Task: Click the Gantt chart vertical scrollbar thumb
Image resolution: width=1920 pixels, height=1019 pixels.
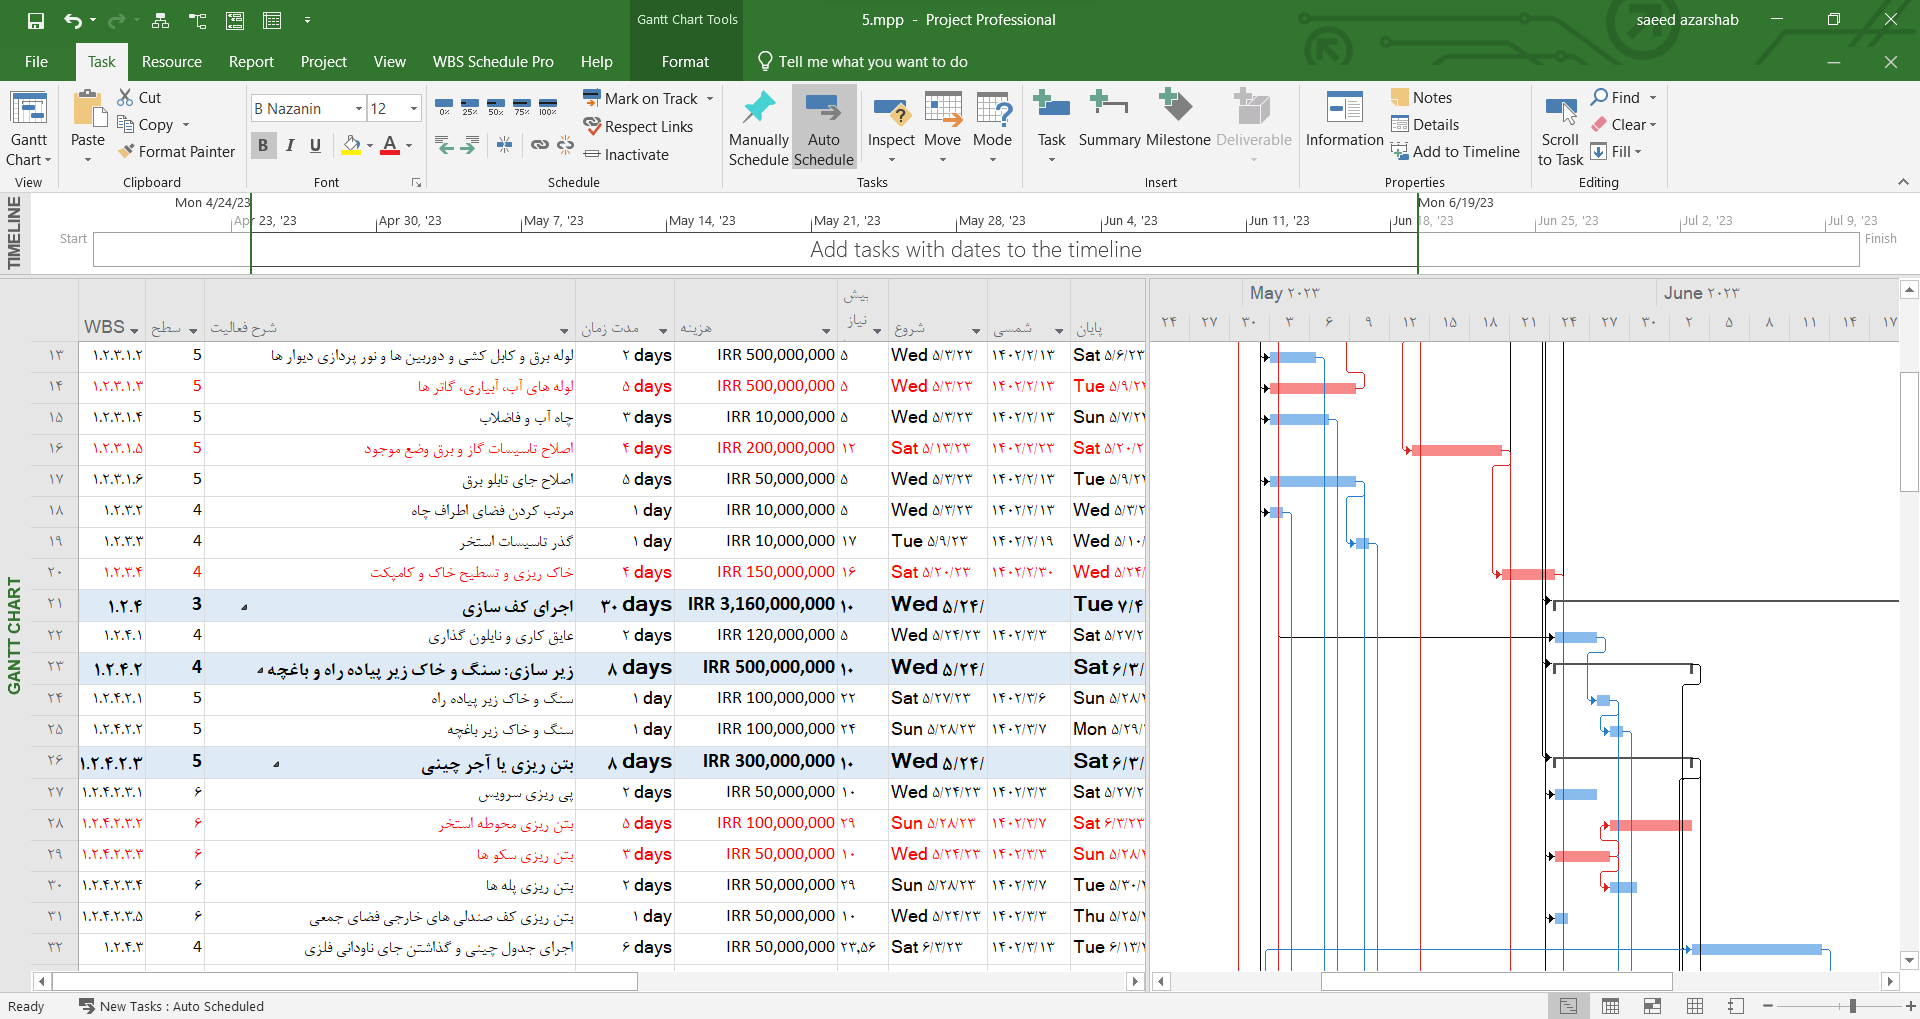Action: pos(1909,431)
